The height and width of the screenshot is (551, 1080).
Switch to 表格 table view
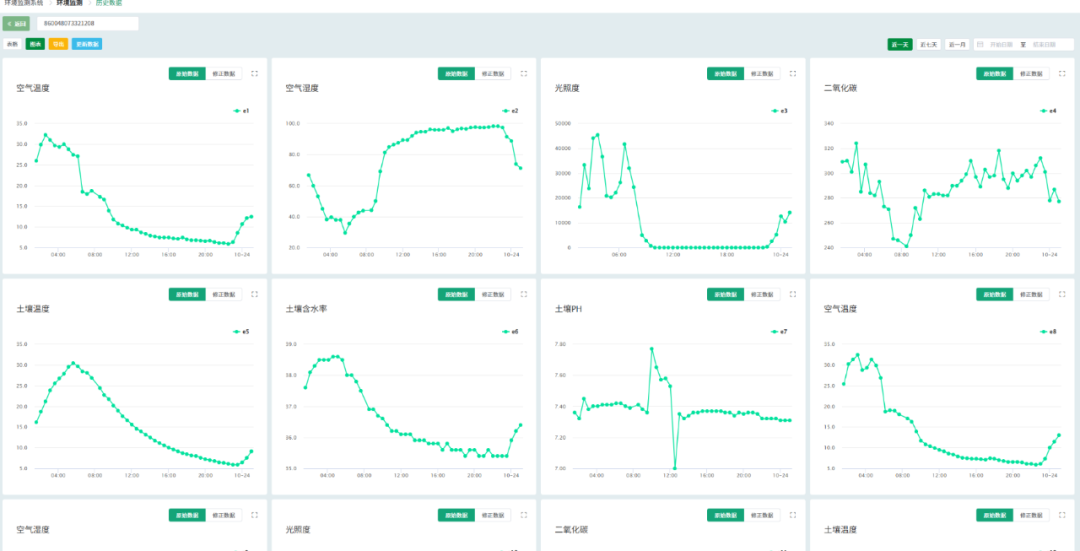tap(12, 44)
